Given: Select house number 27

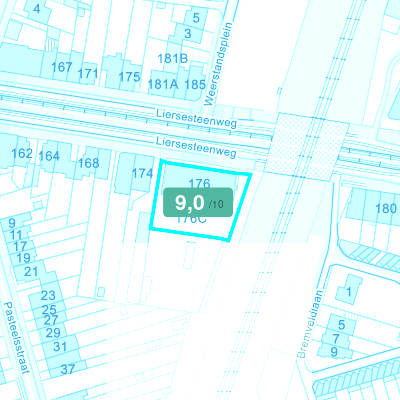Looking at the screenshot, I should click(x=51, y=320).
